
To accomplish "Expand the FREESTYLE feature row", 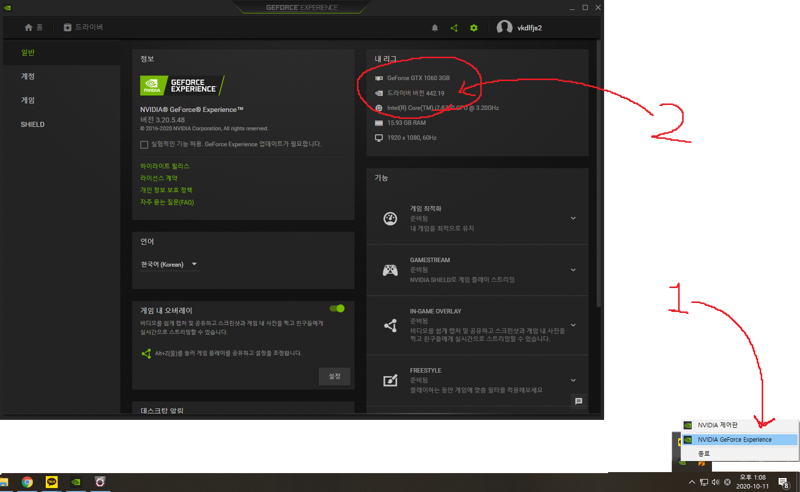I will (573, 380).
